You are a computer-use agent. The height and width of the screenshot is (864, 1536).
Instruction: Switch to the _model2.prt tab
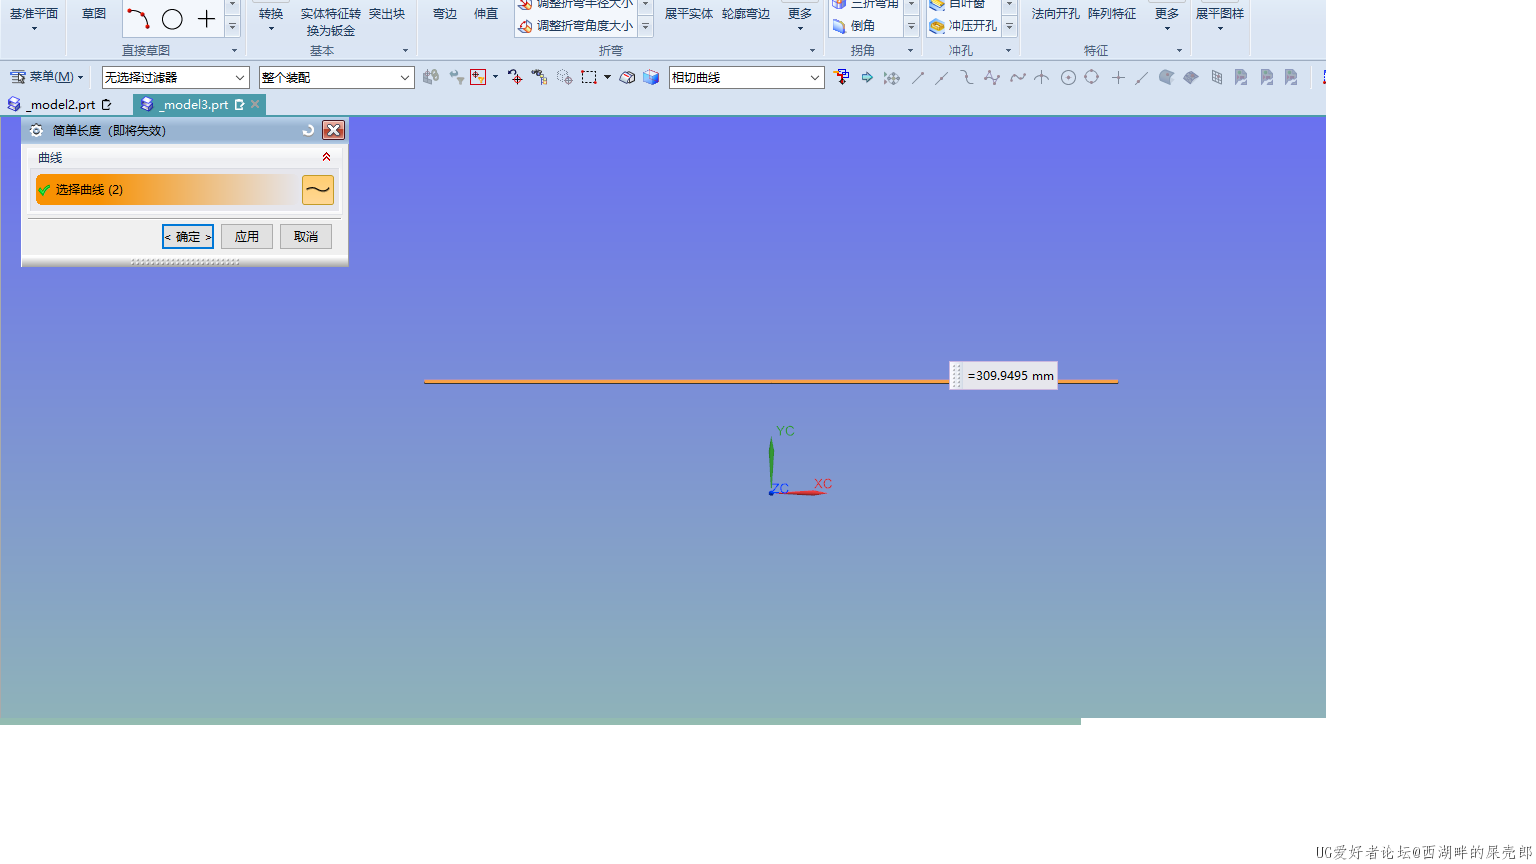(x=60, y=104)
